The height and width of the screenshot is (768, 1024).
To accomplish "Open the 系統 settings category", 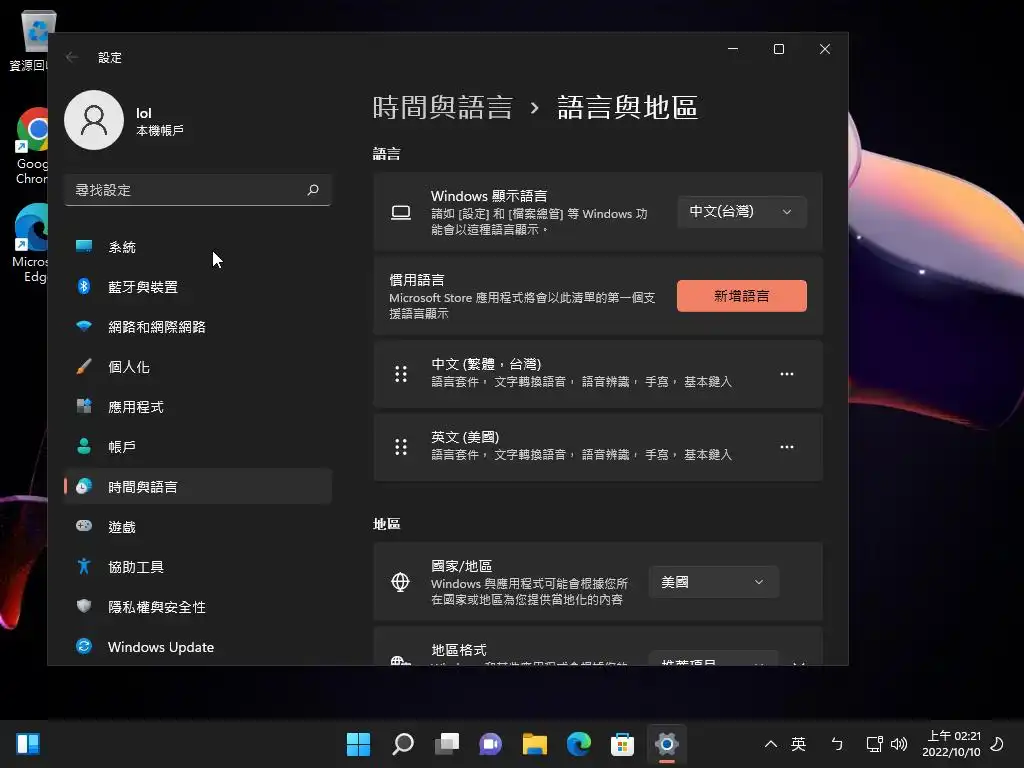I will click(198, 247).
